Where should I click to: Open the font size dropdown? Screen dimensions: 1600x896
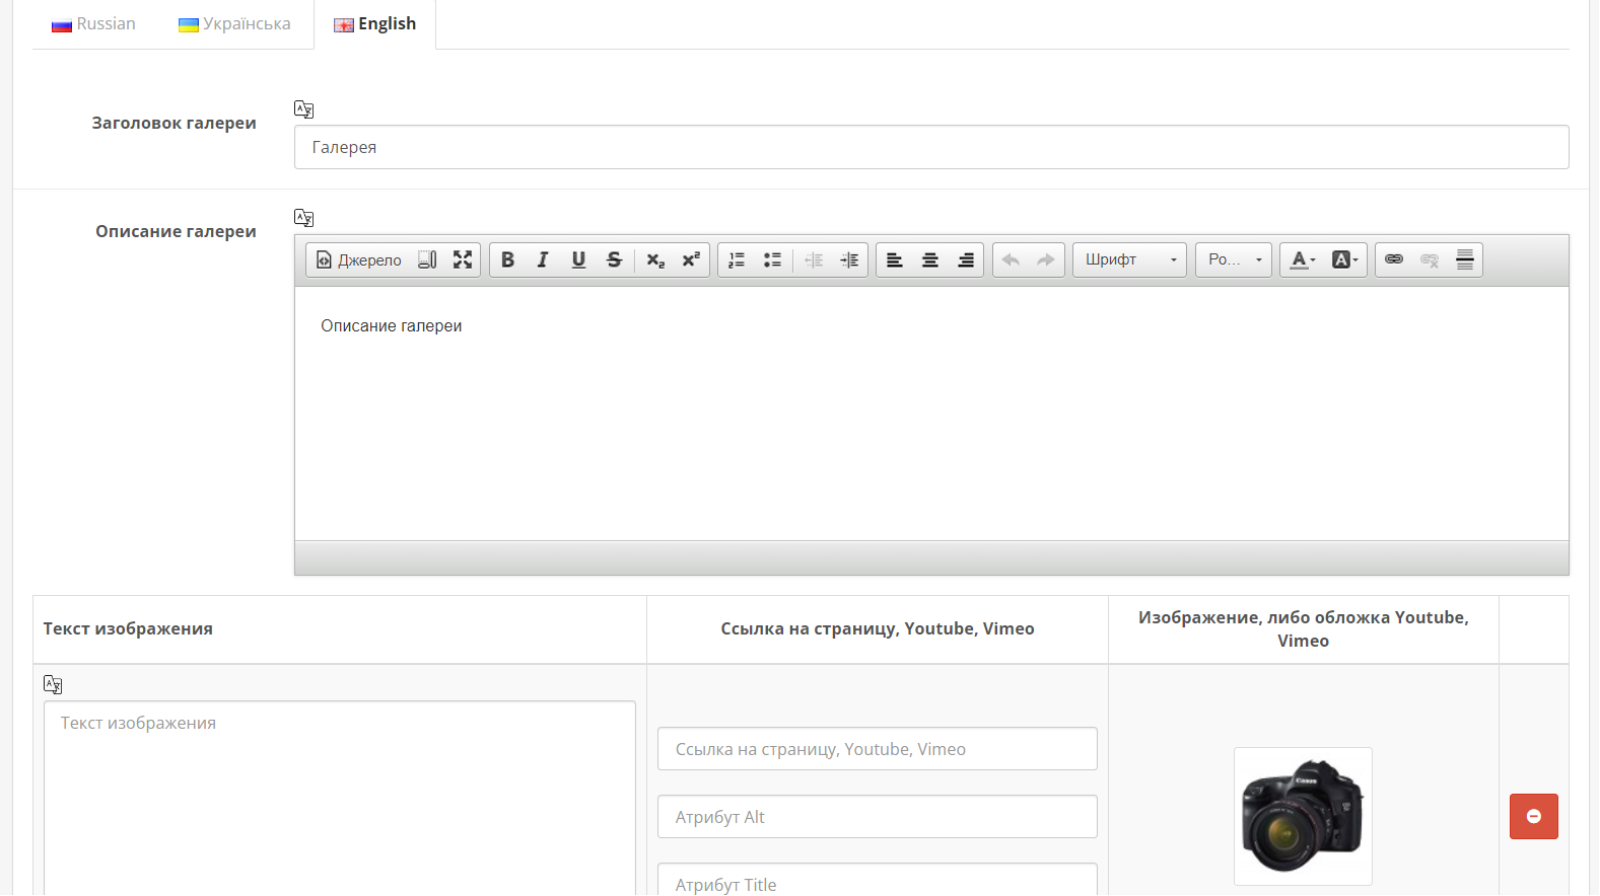coord(1234,260)
